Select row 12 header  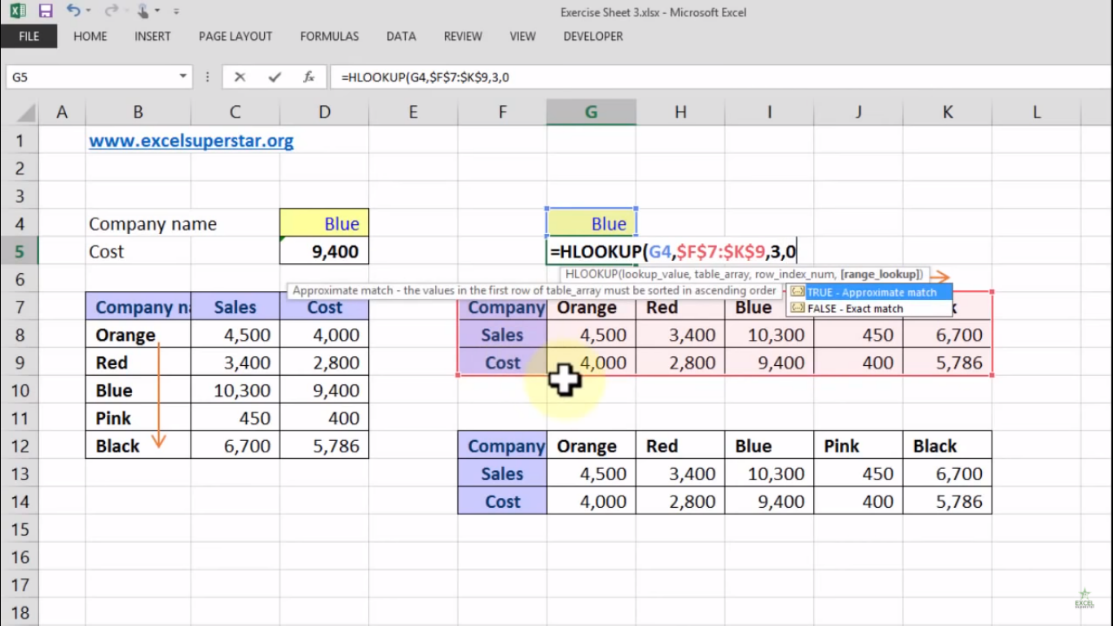click(19, 446)
